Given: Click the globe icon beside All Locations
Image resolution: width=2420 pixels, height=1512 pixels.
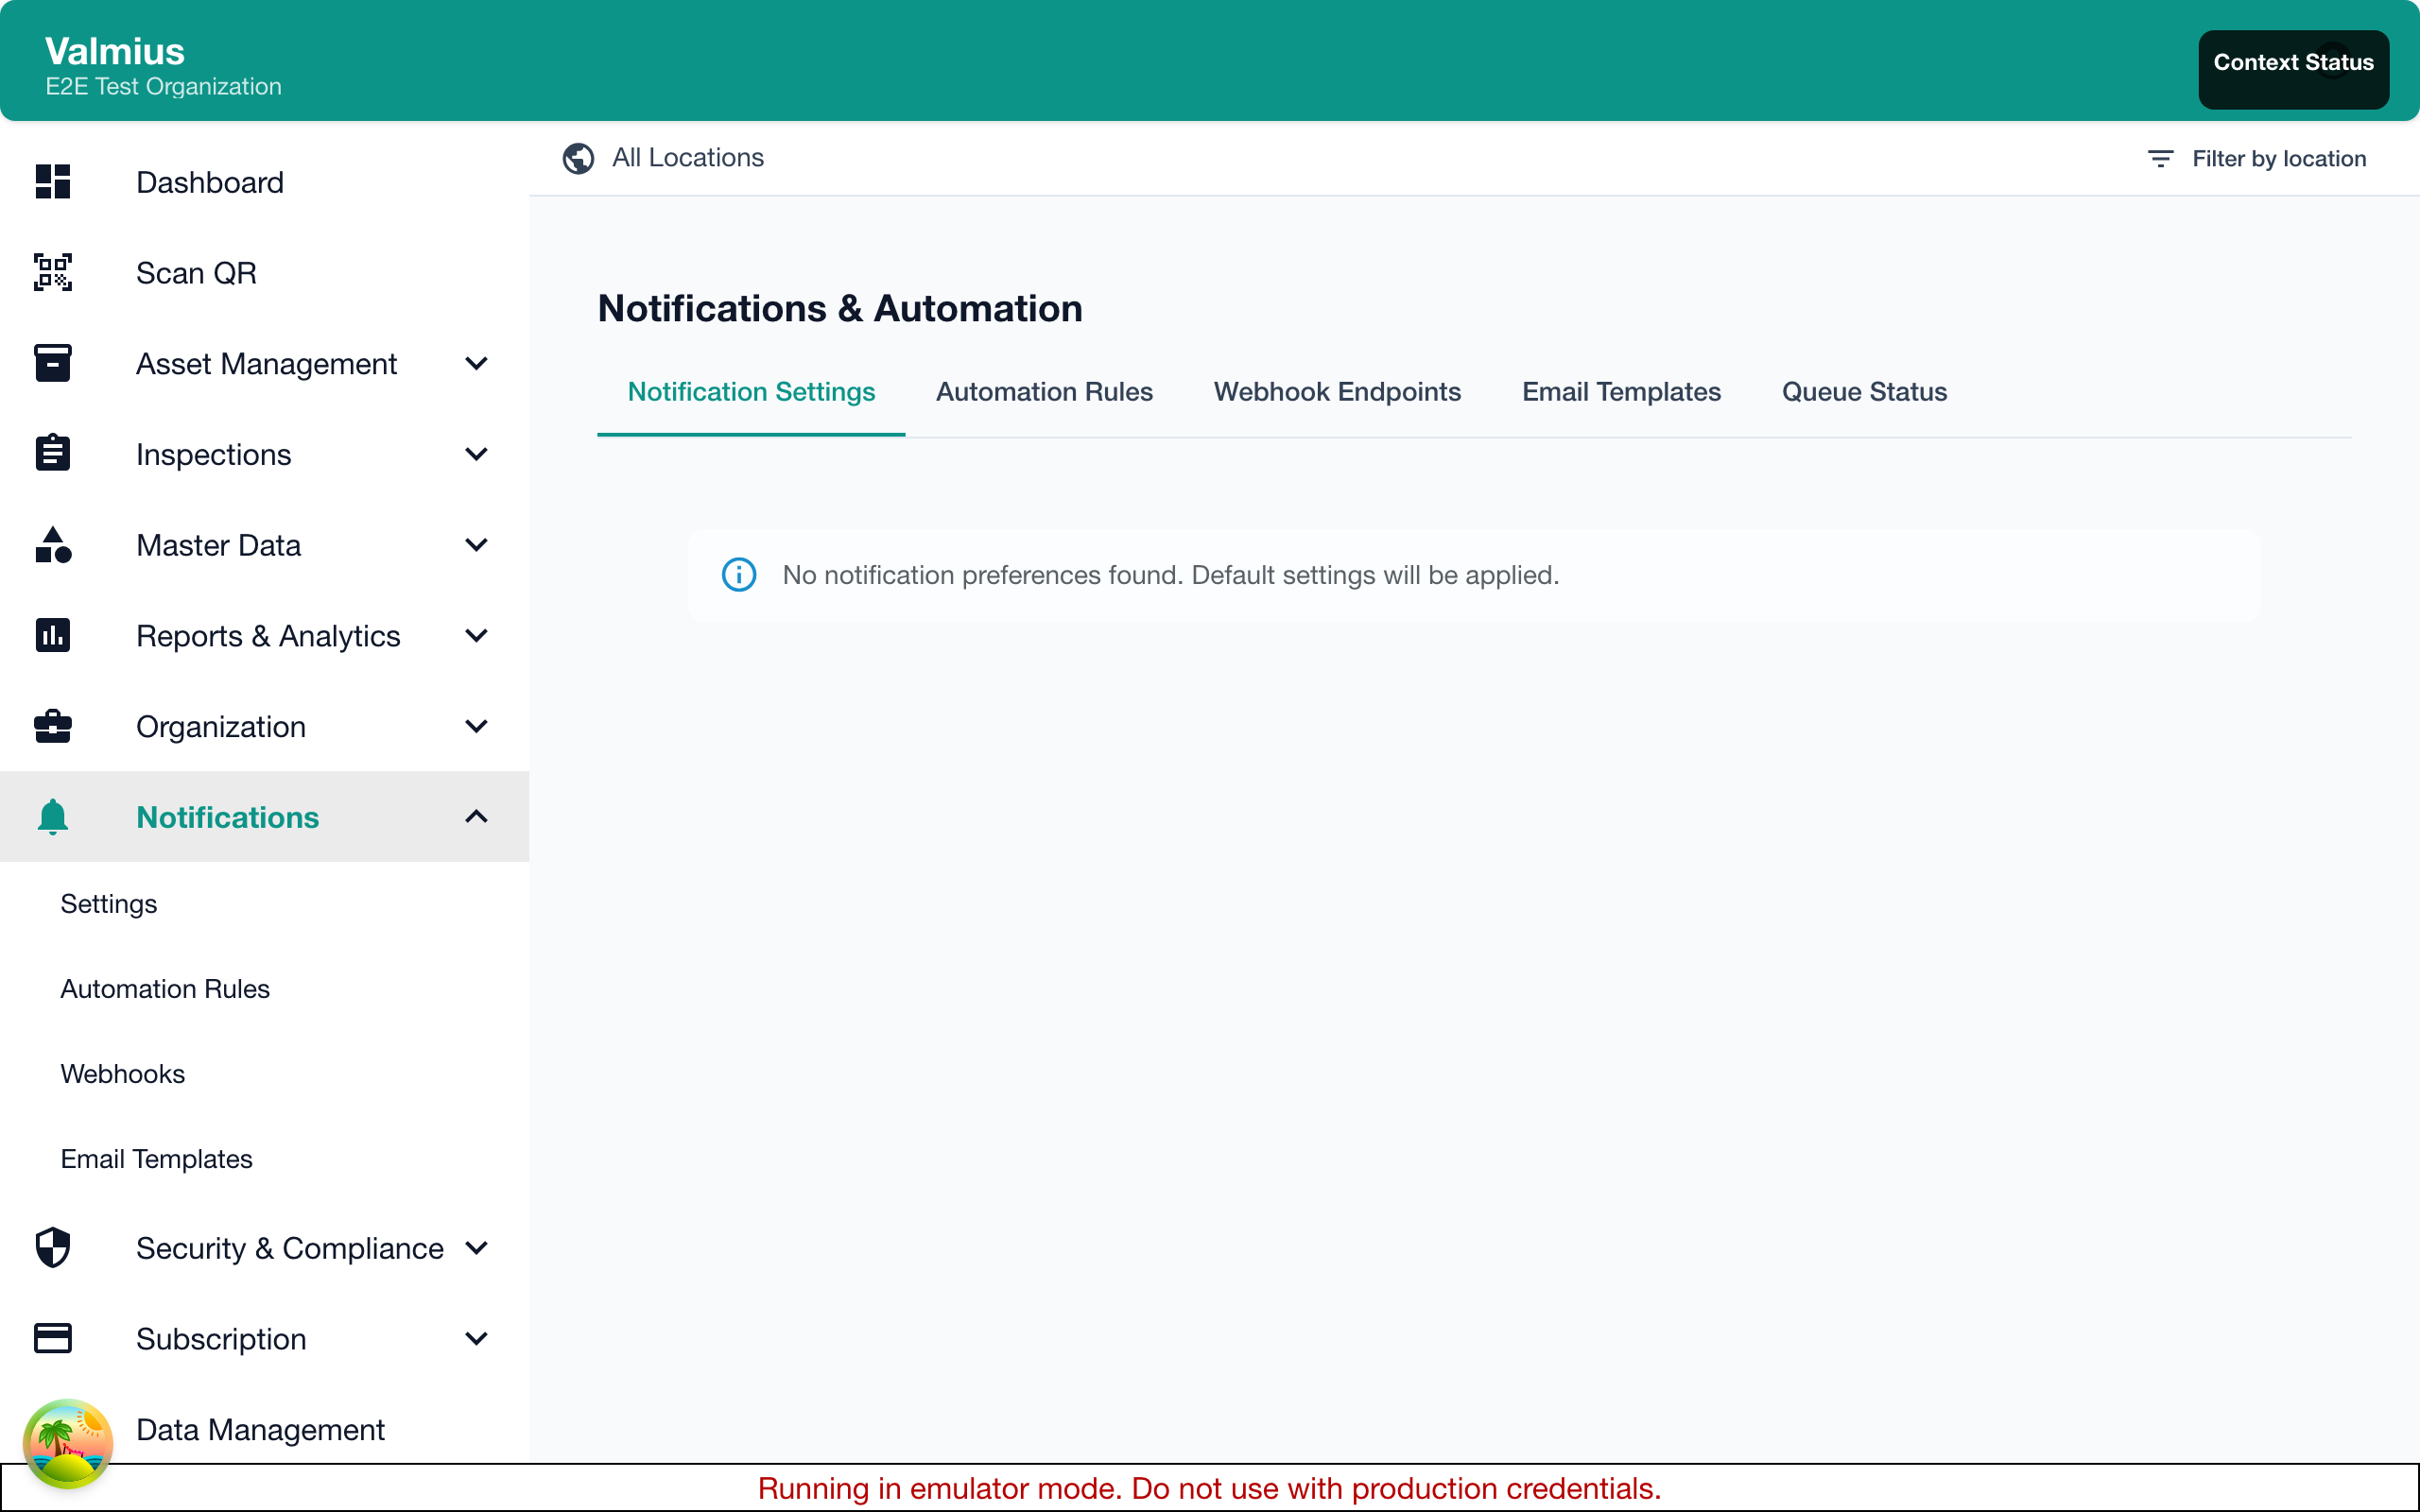Looking at the screenshot, I should pyautogui.click(x=578, y=158).
